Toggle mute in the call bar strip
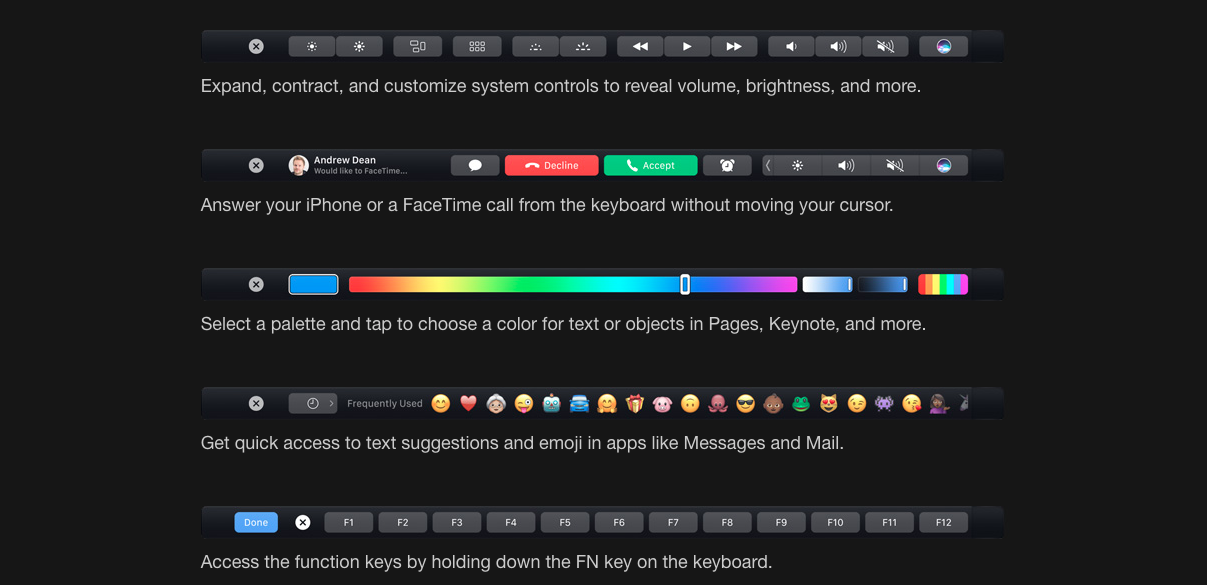The height and width of the screenshot is (585, 1207). point(895,165)
